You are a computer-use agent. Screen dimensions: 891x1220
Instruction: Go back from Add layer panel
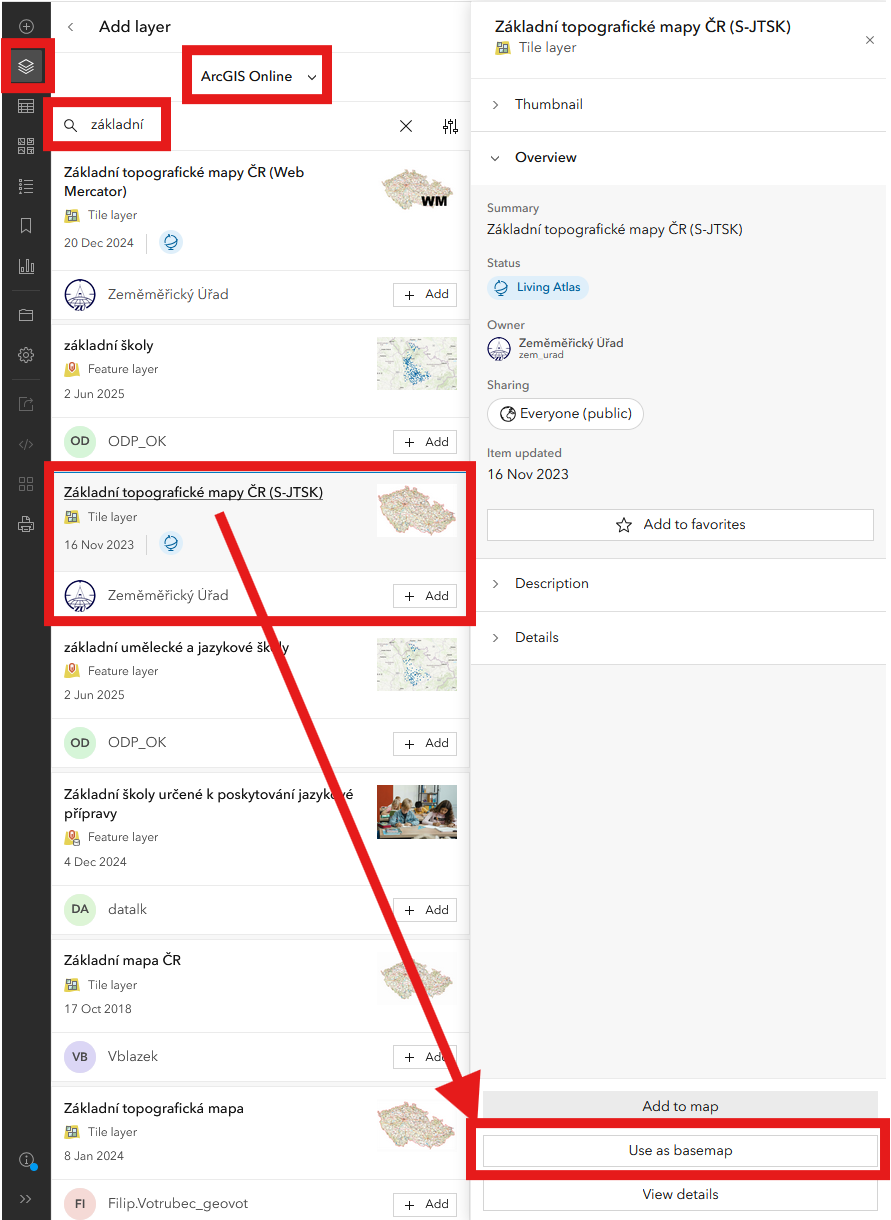pos(71,27)
